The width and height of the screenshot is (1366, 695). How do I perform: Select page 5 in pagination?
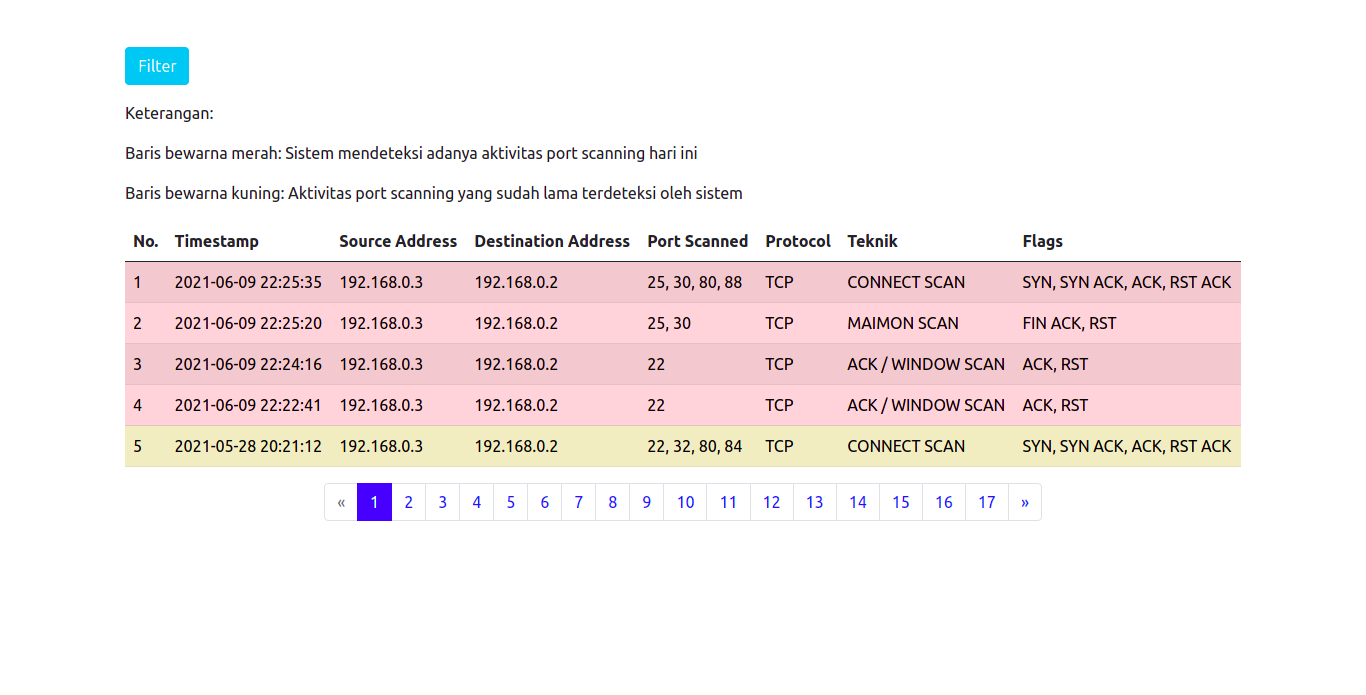coord(510,502)
